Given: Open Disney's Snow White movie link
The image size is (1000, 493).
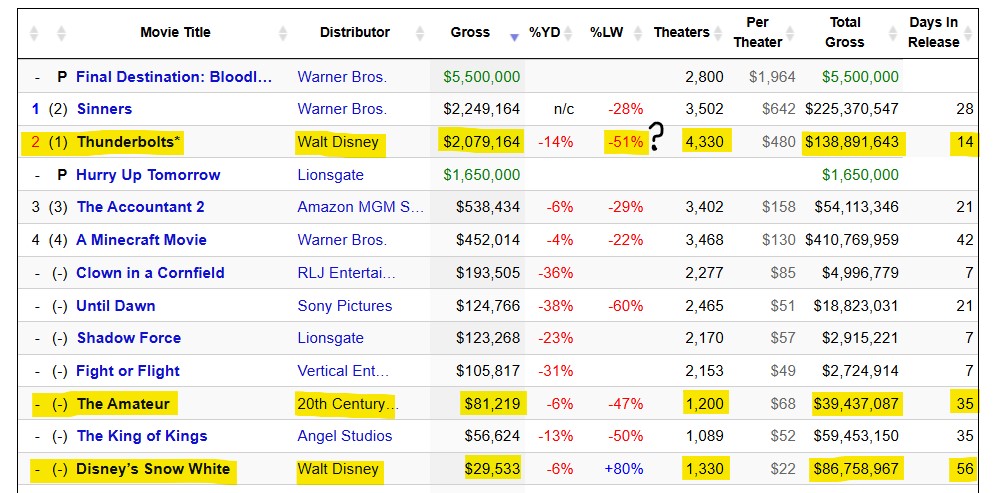Looking at the screenshot, I should pos(153,469).
